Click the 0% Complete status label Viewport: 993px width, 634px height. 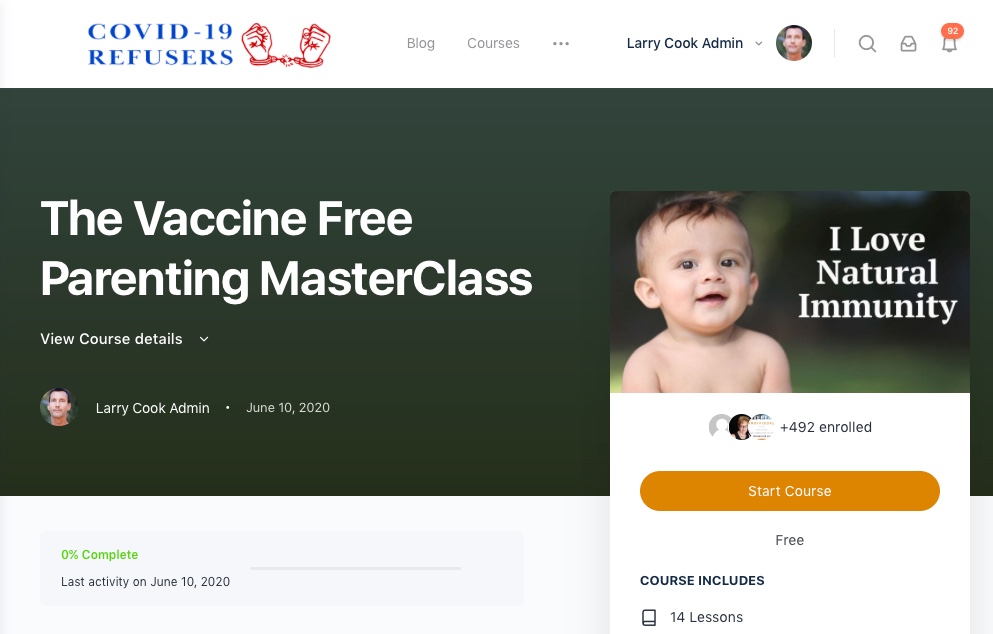click(99, 554)
